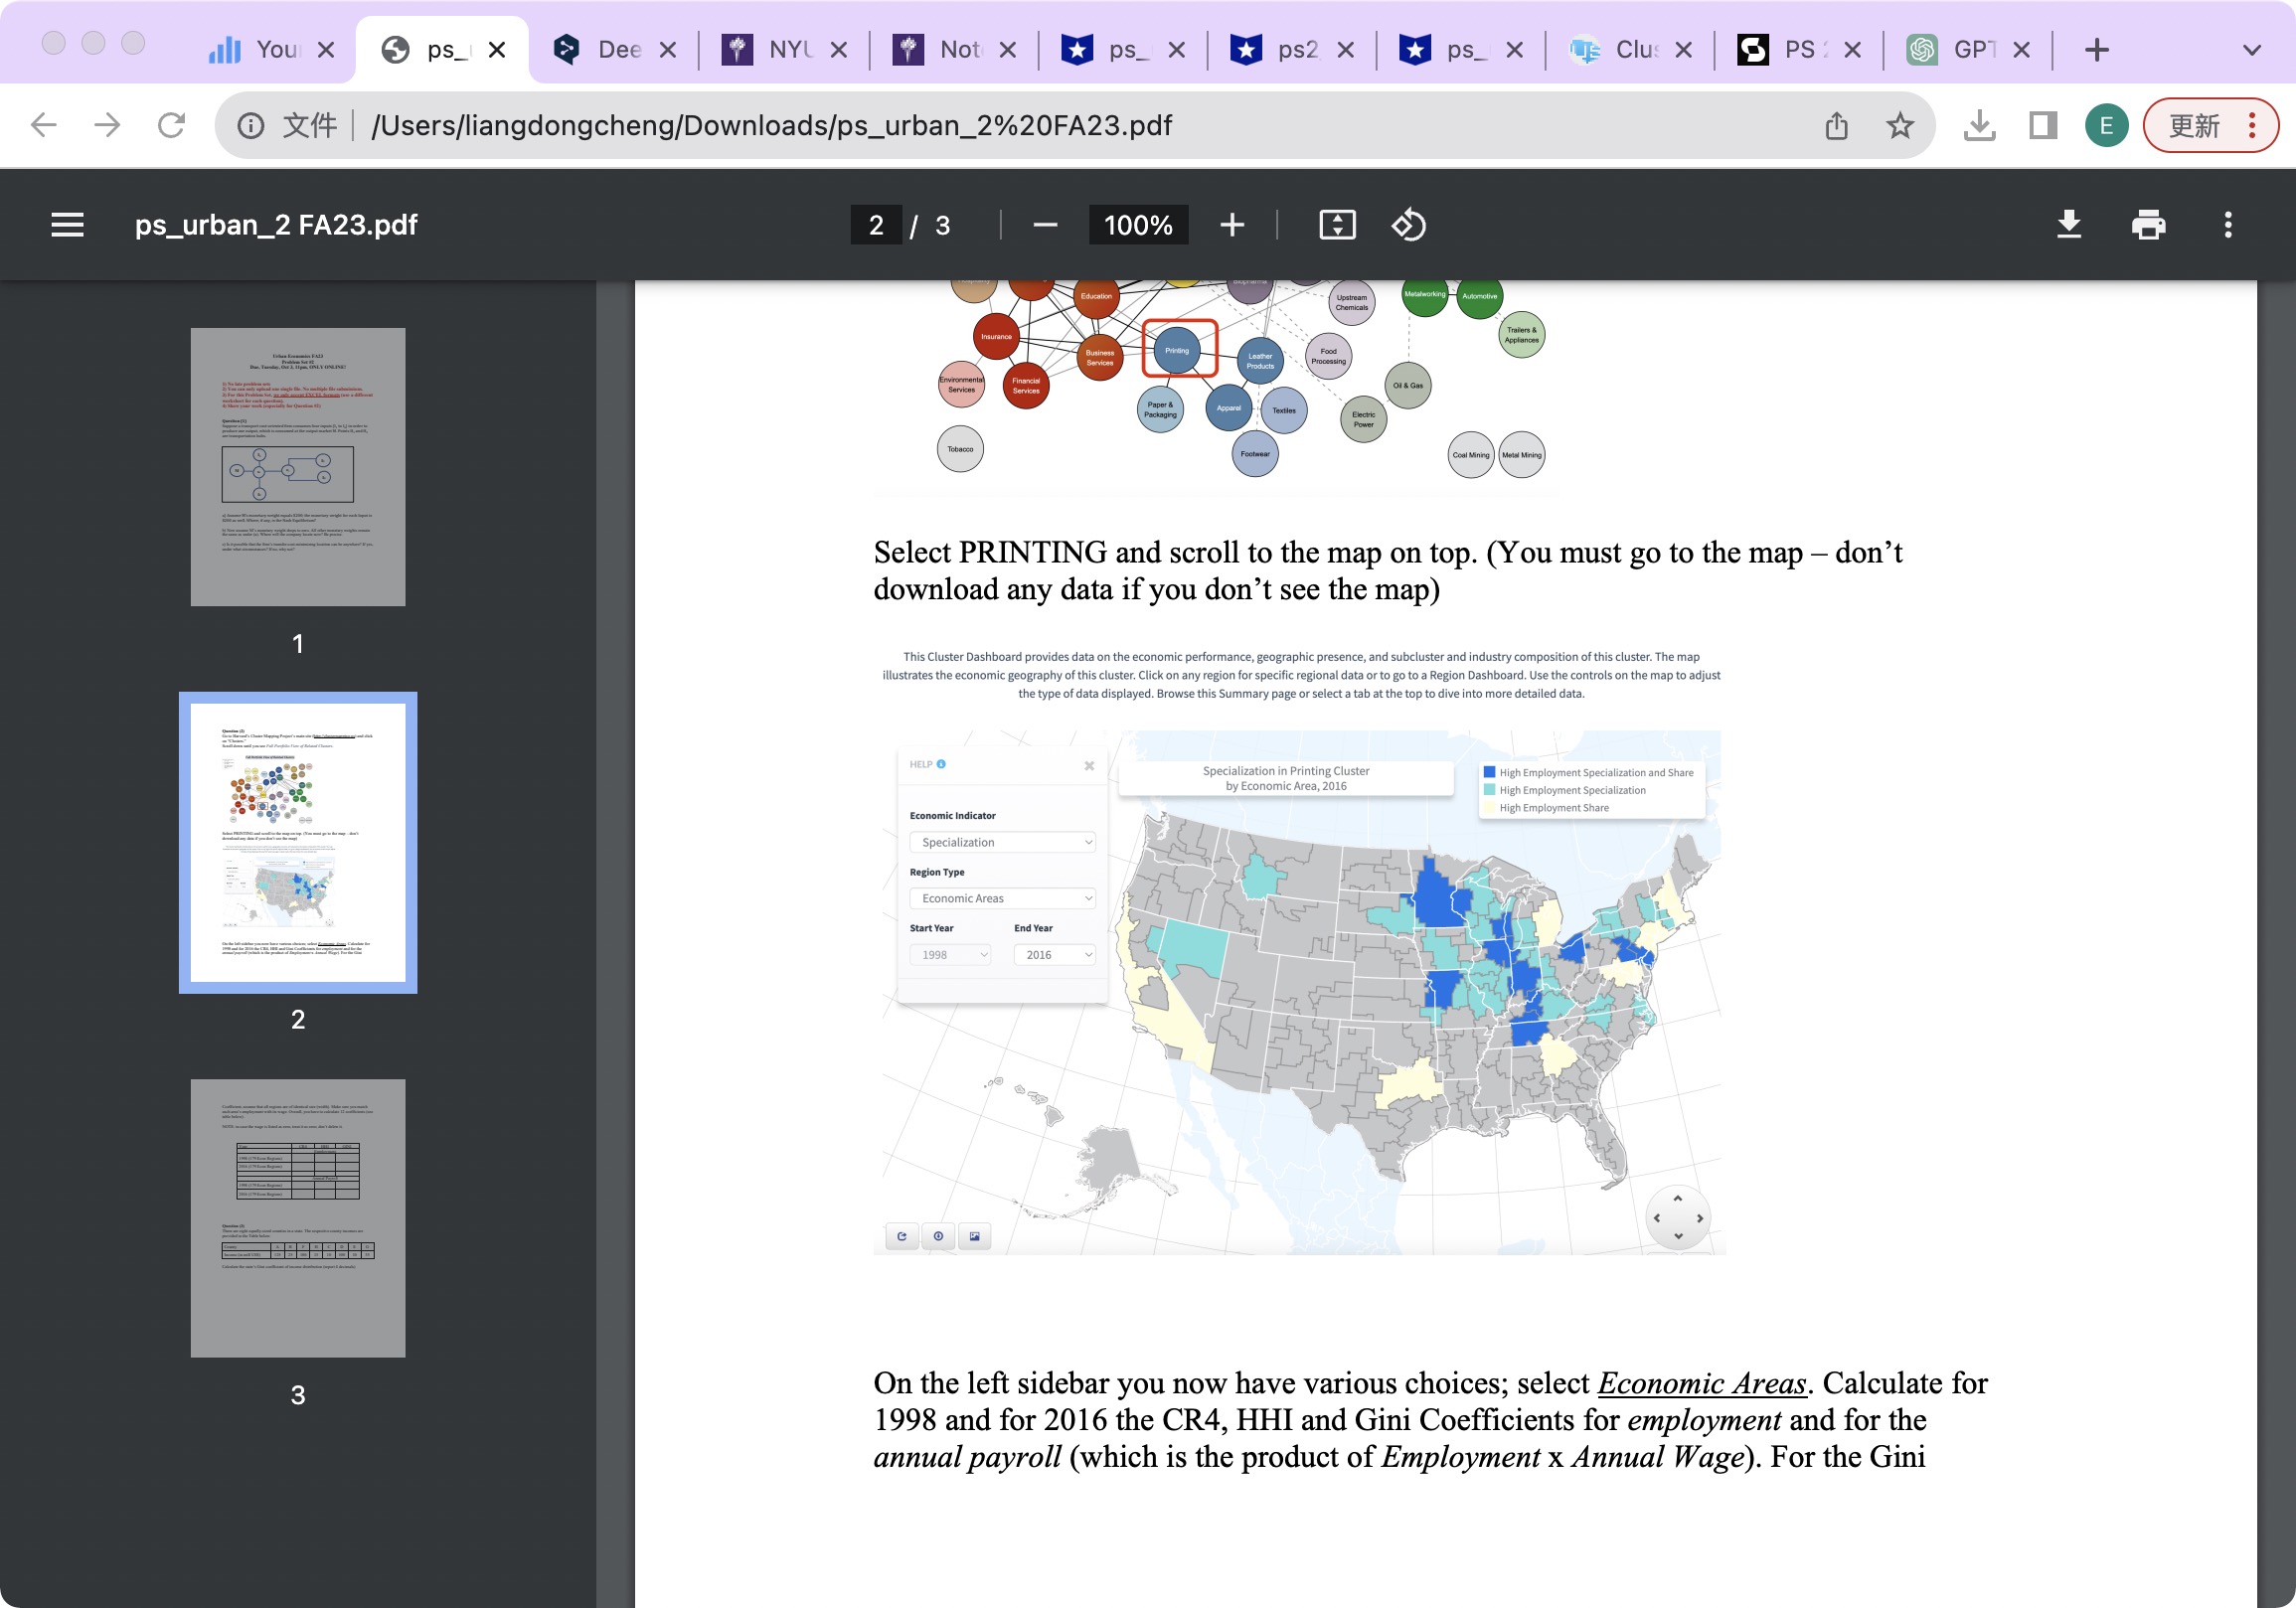Click the 2016 end year dropdown

[1055, 954]
